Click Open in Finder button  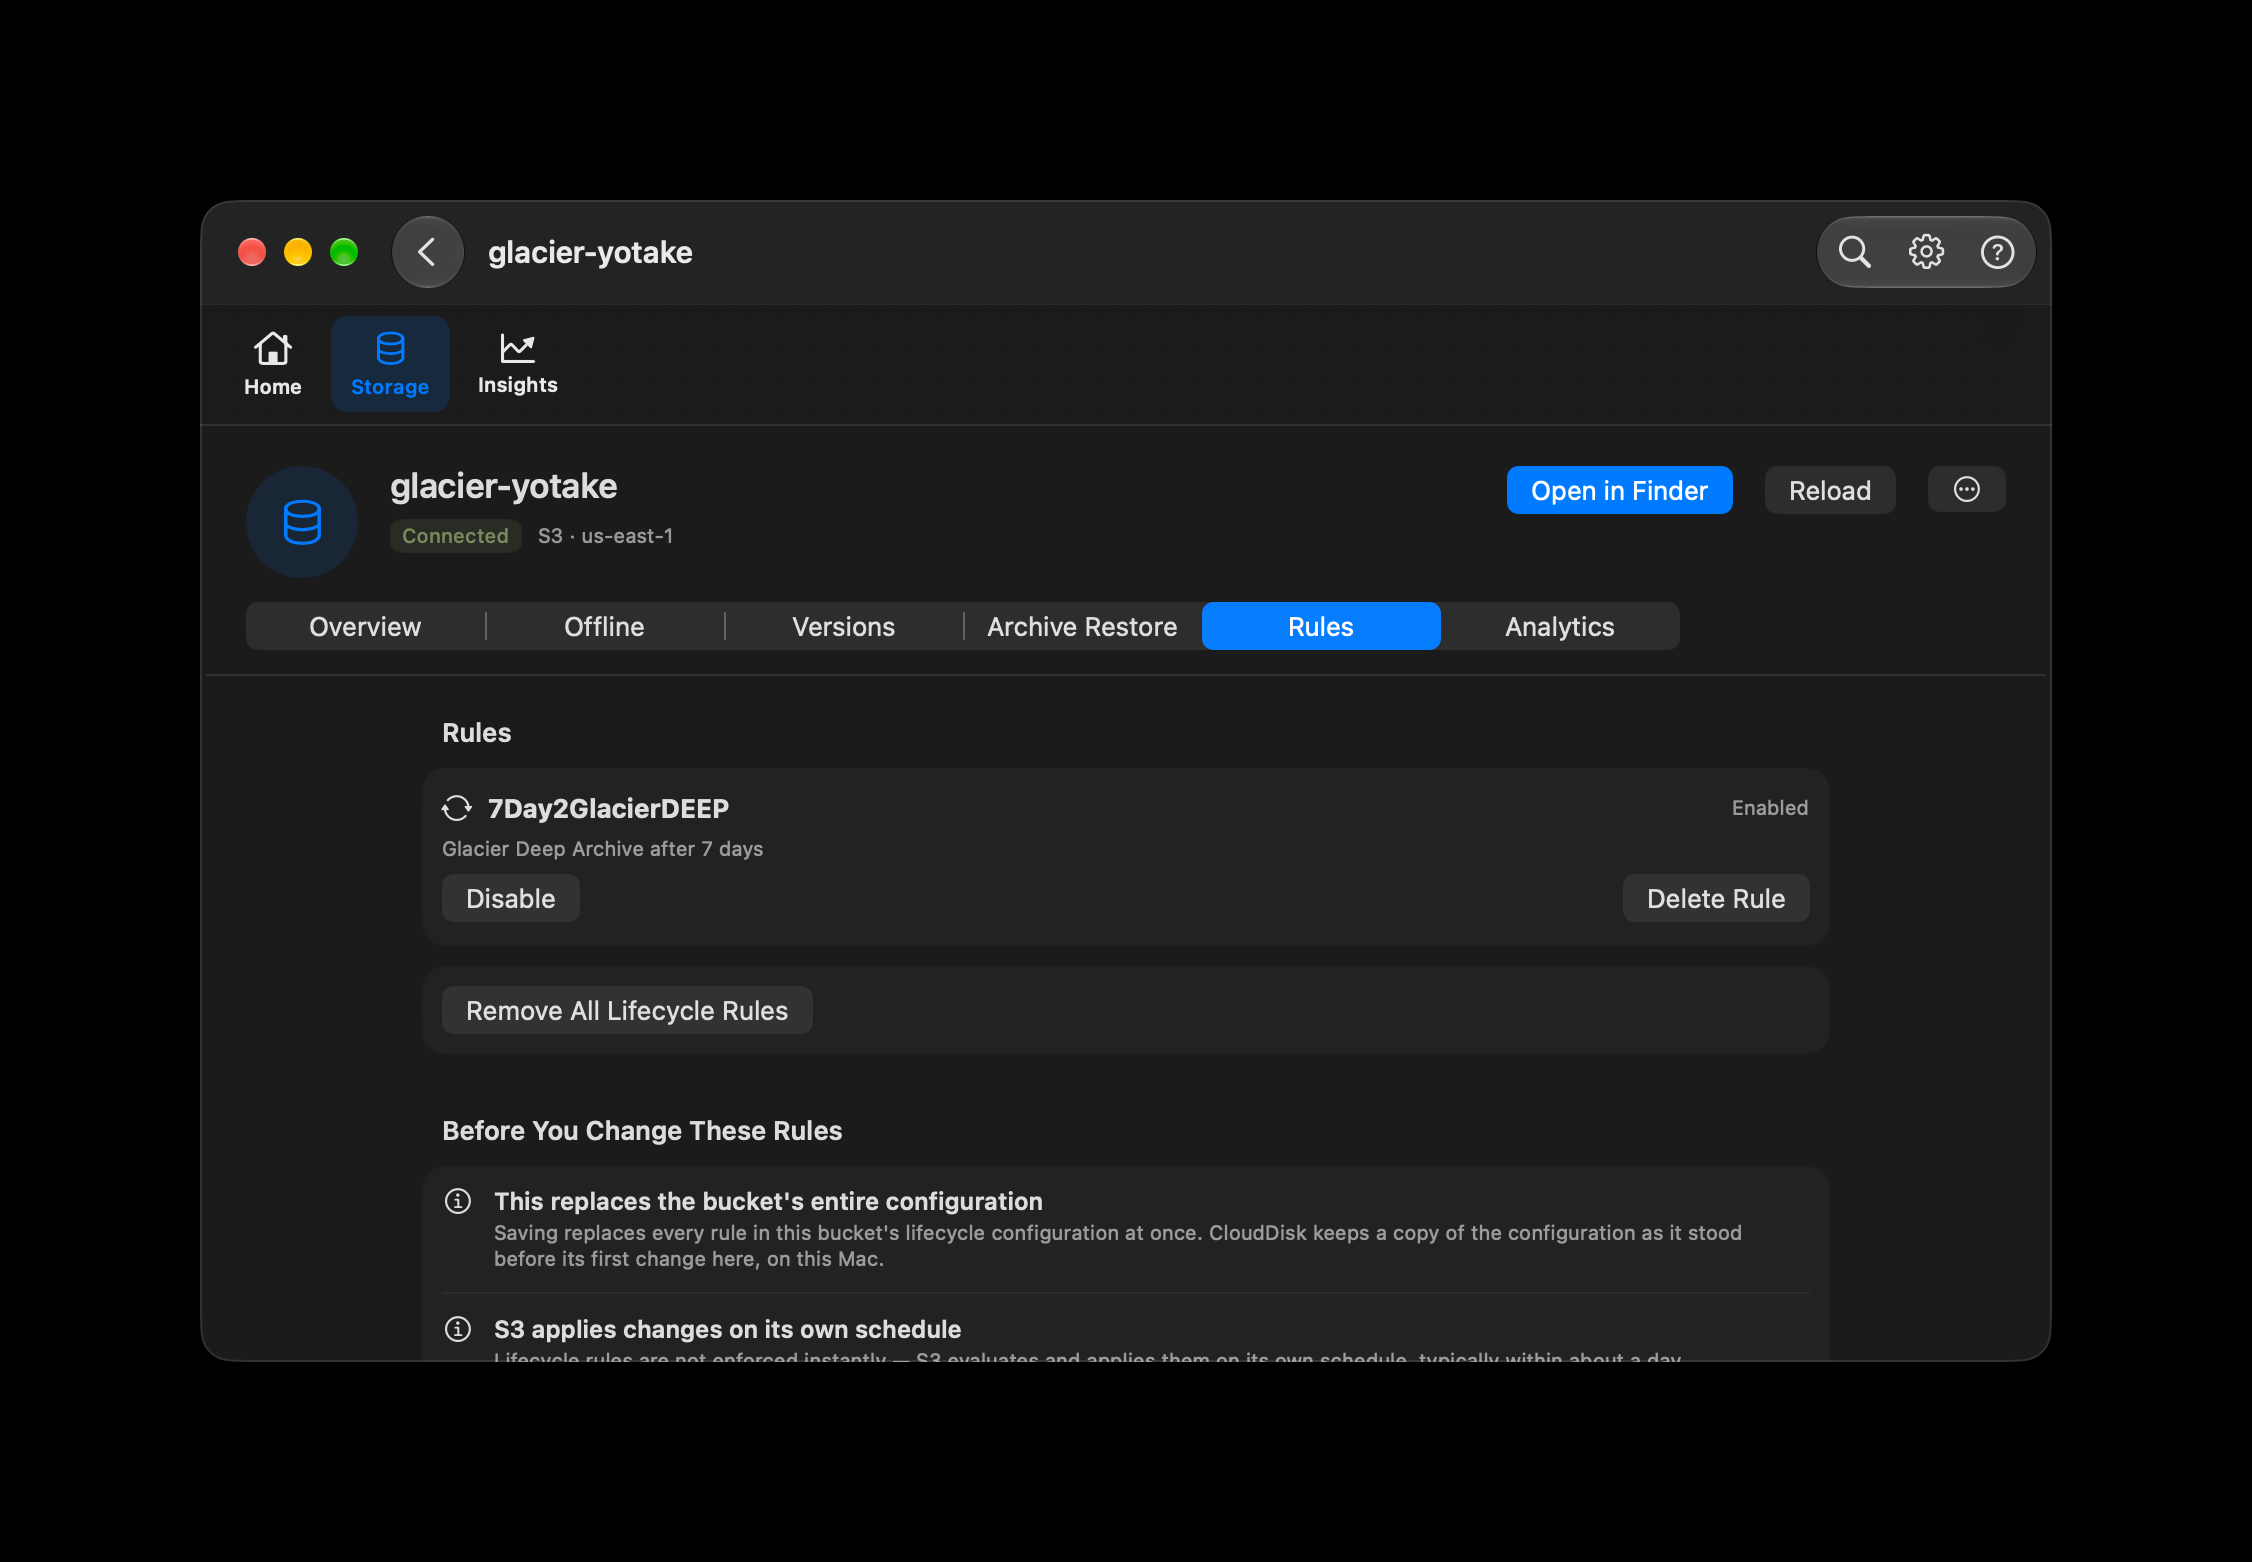[1619, 491]
